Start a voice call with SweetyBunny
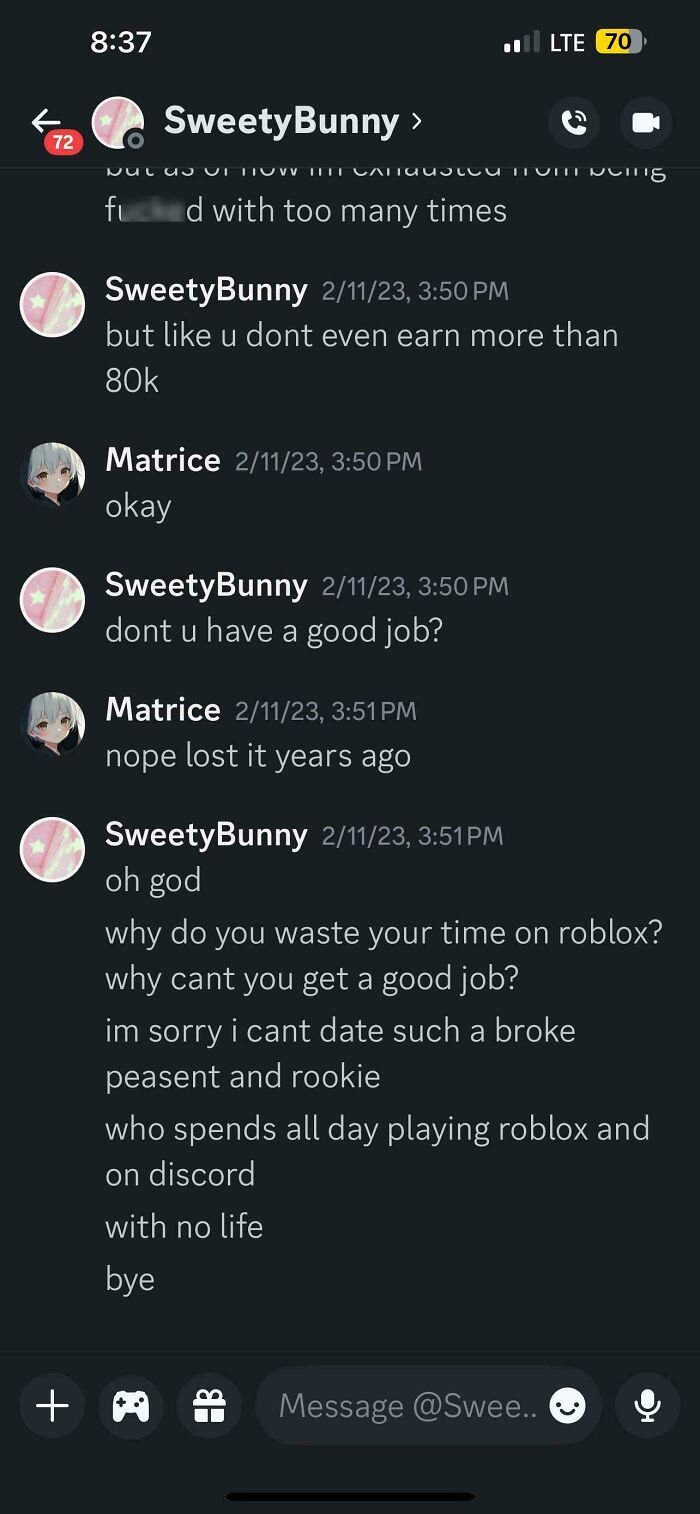 (x=574, y=121)
